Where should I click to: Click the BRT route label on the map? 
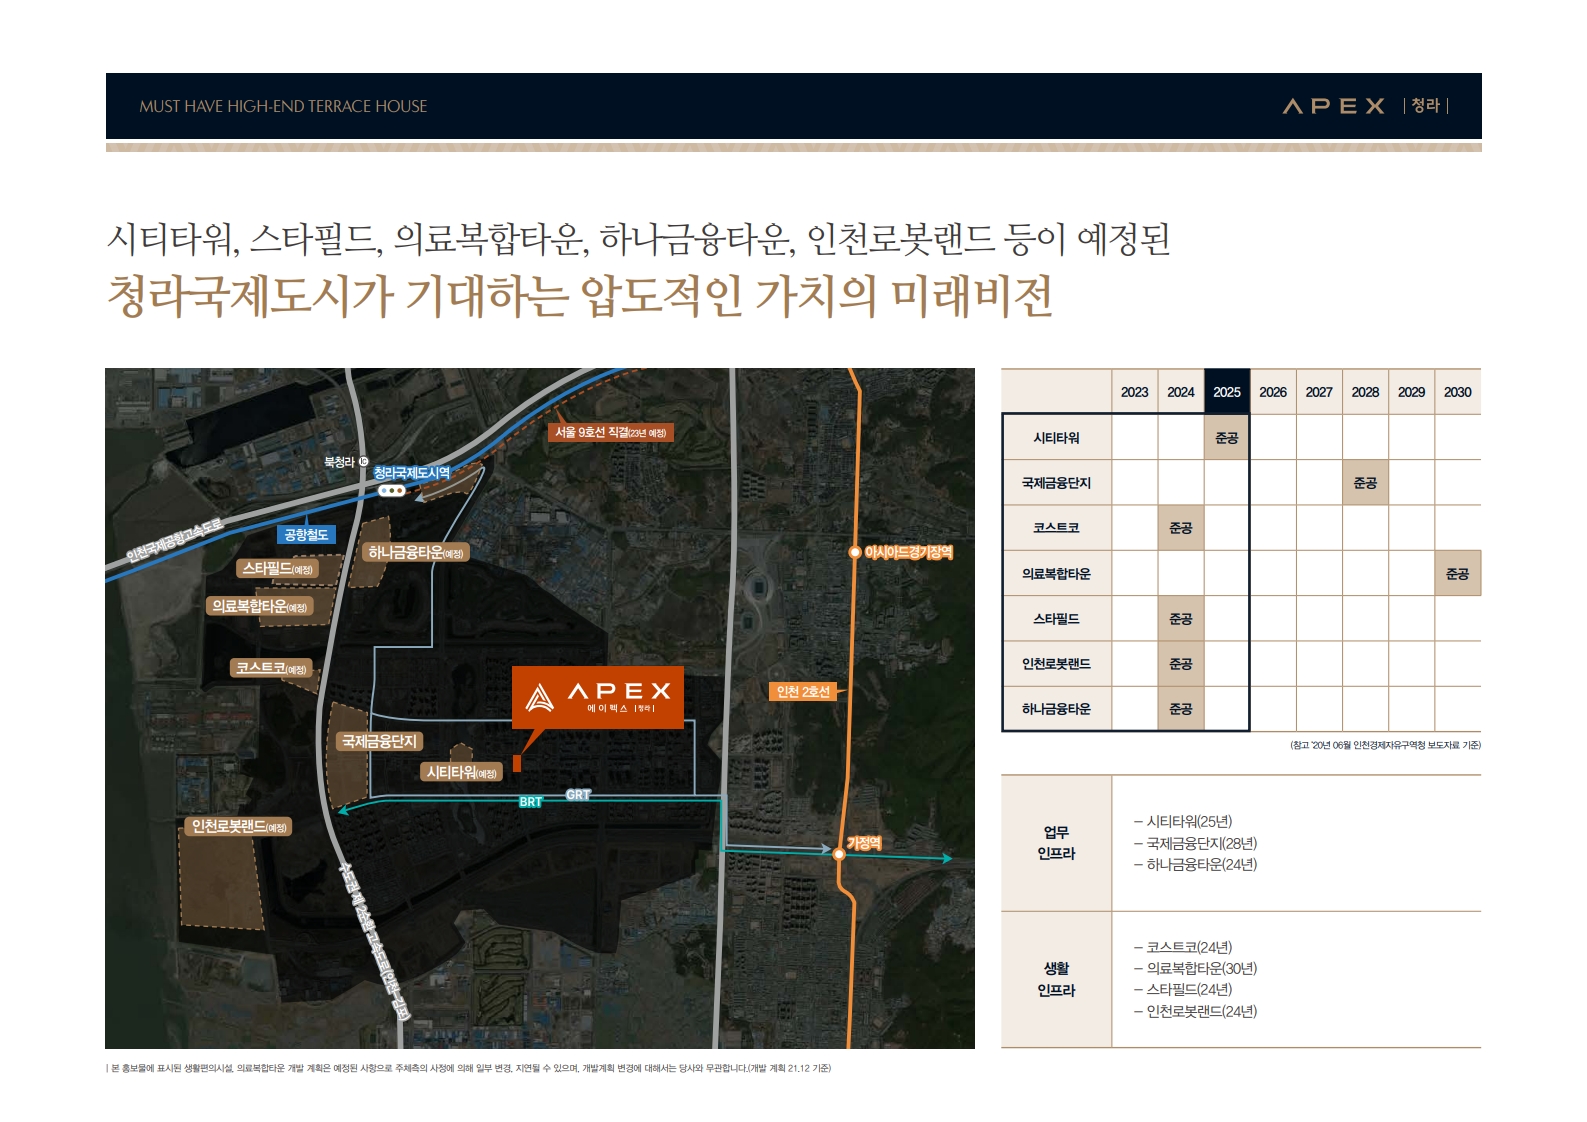(x=530, y=802)
